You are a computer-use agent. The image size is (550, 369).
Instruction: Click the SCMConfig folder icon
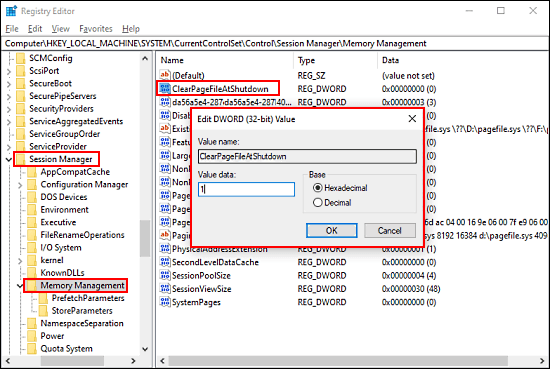[x=21, y=58]
